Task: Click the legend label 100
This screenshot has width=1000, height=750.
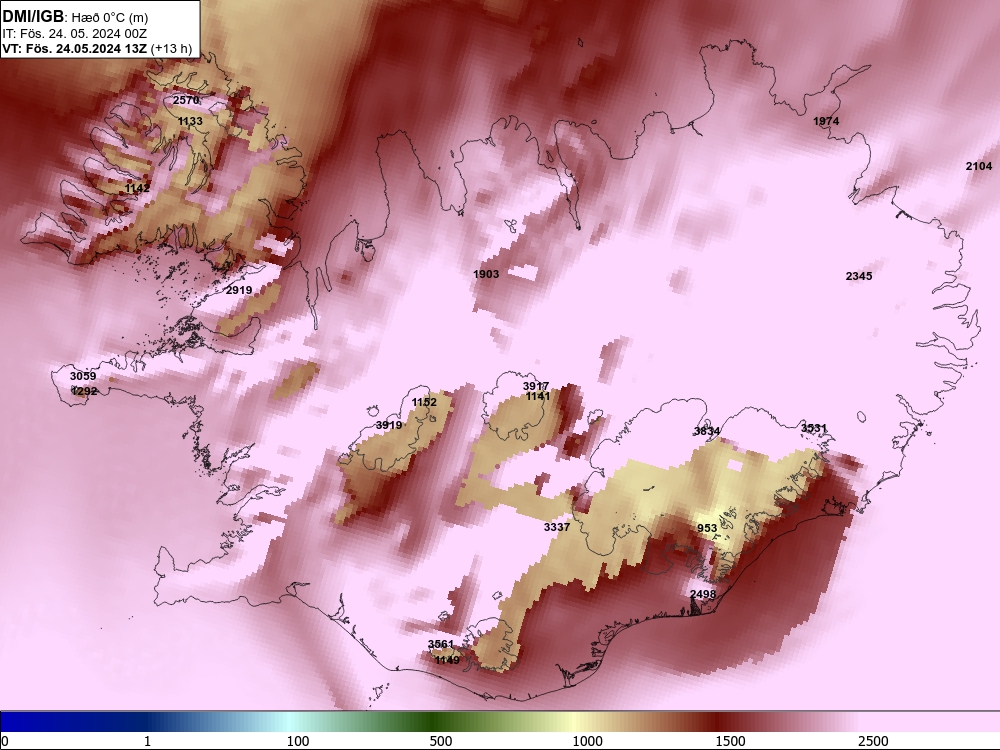Action: pyautogui.click(x=298, y=741)
